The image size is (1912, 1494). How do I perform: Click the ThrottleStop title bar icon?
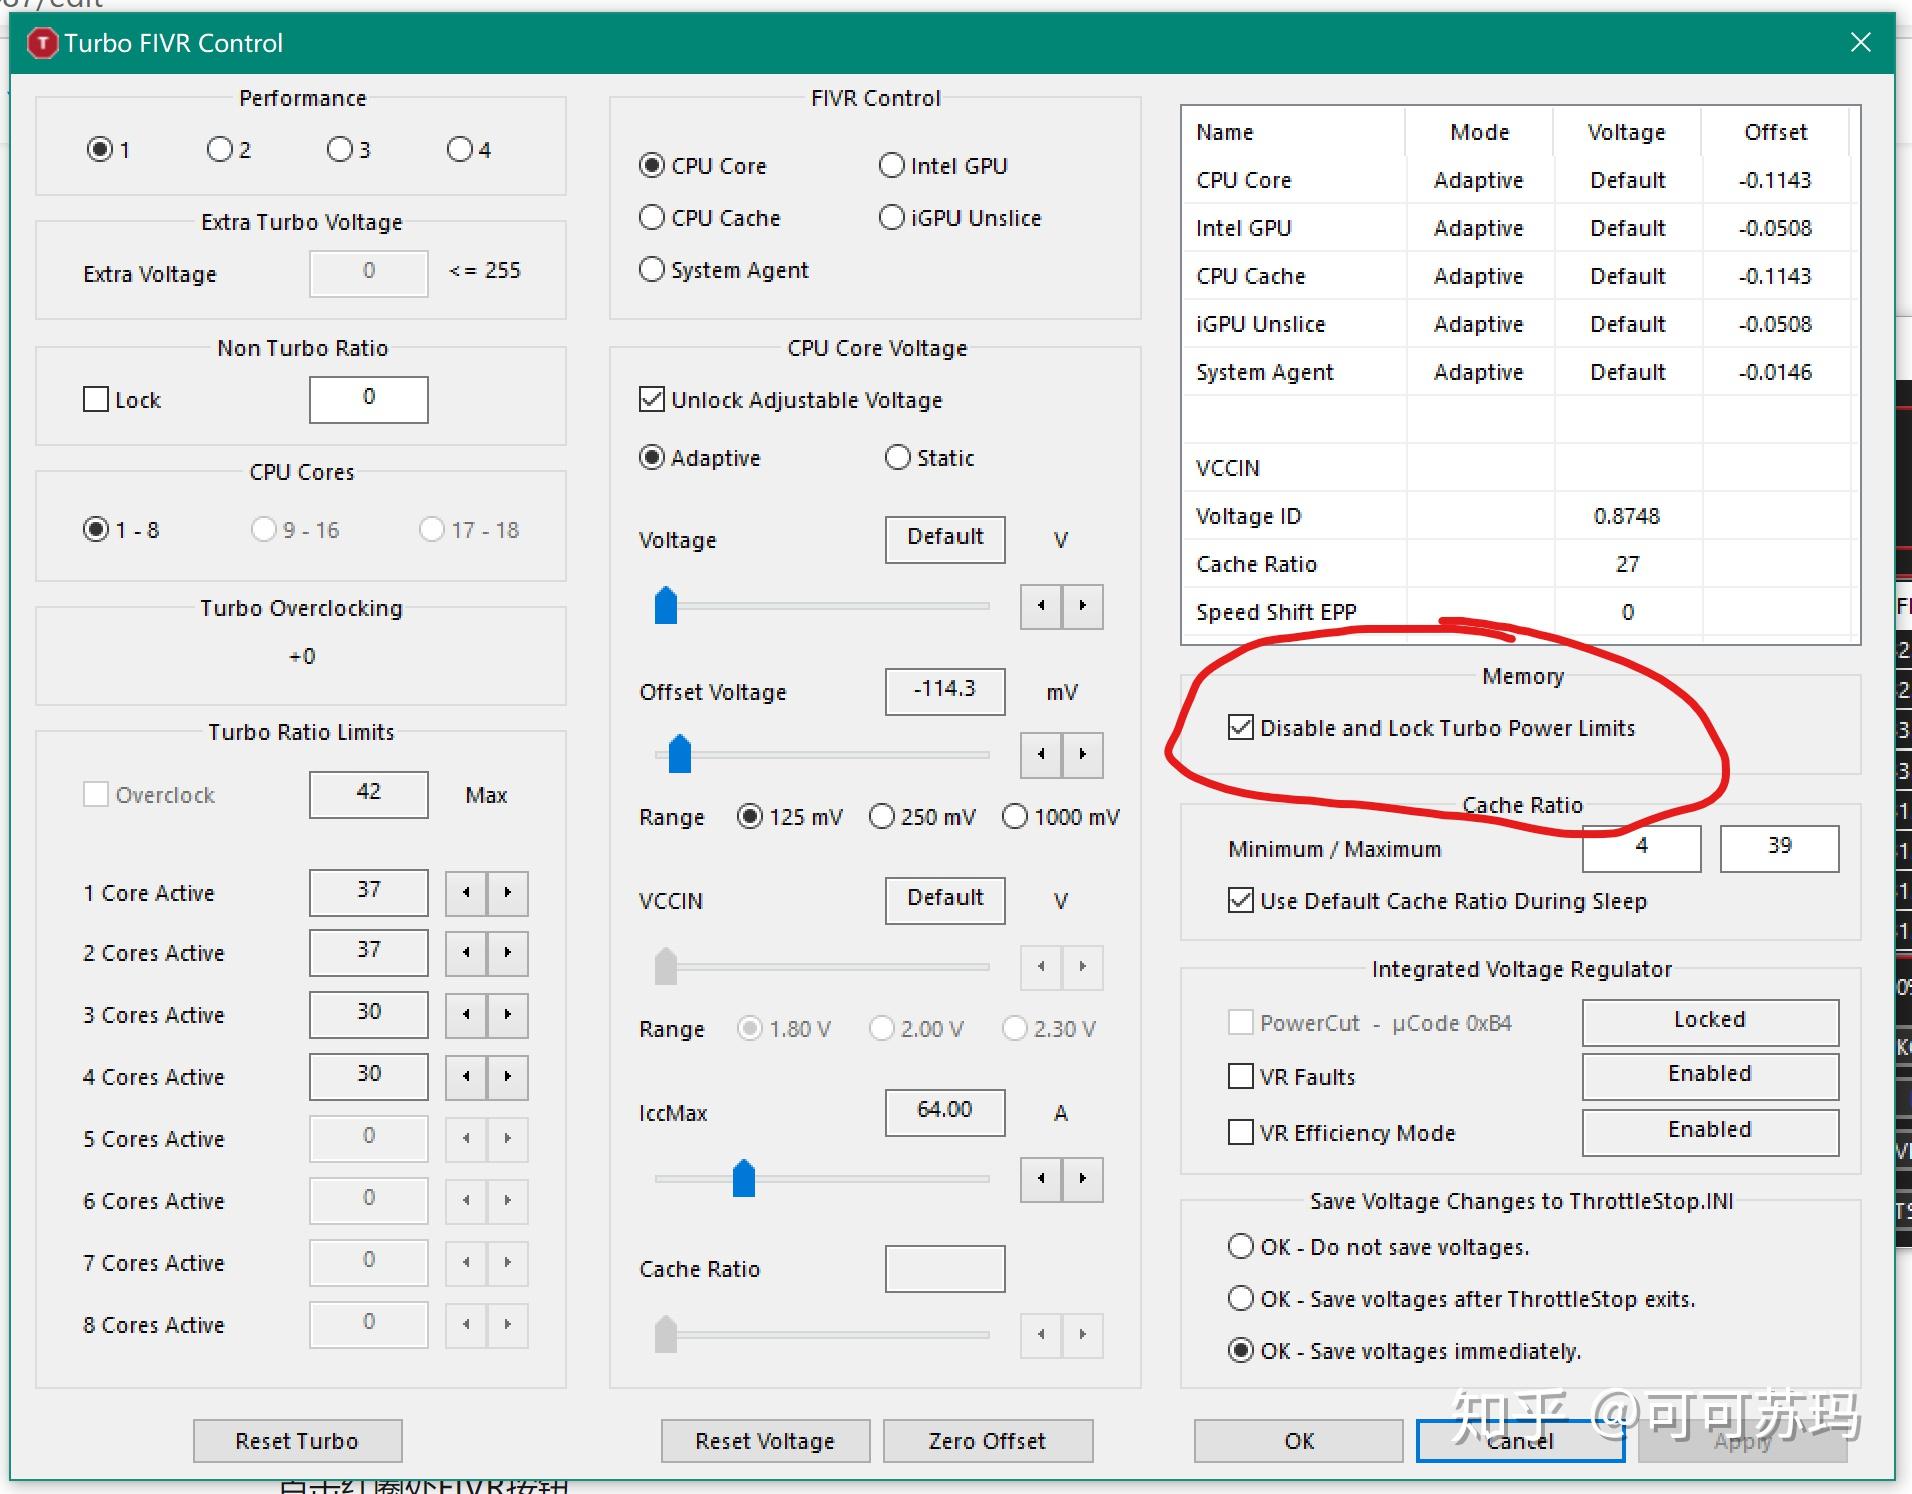(x=42, y=43)
